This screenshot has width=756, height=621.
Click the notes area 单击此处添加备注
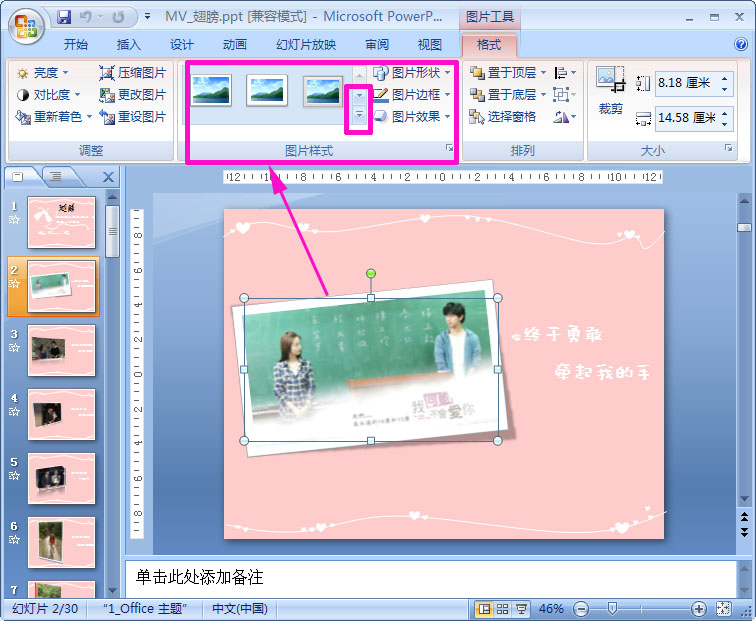(431, 578)
